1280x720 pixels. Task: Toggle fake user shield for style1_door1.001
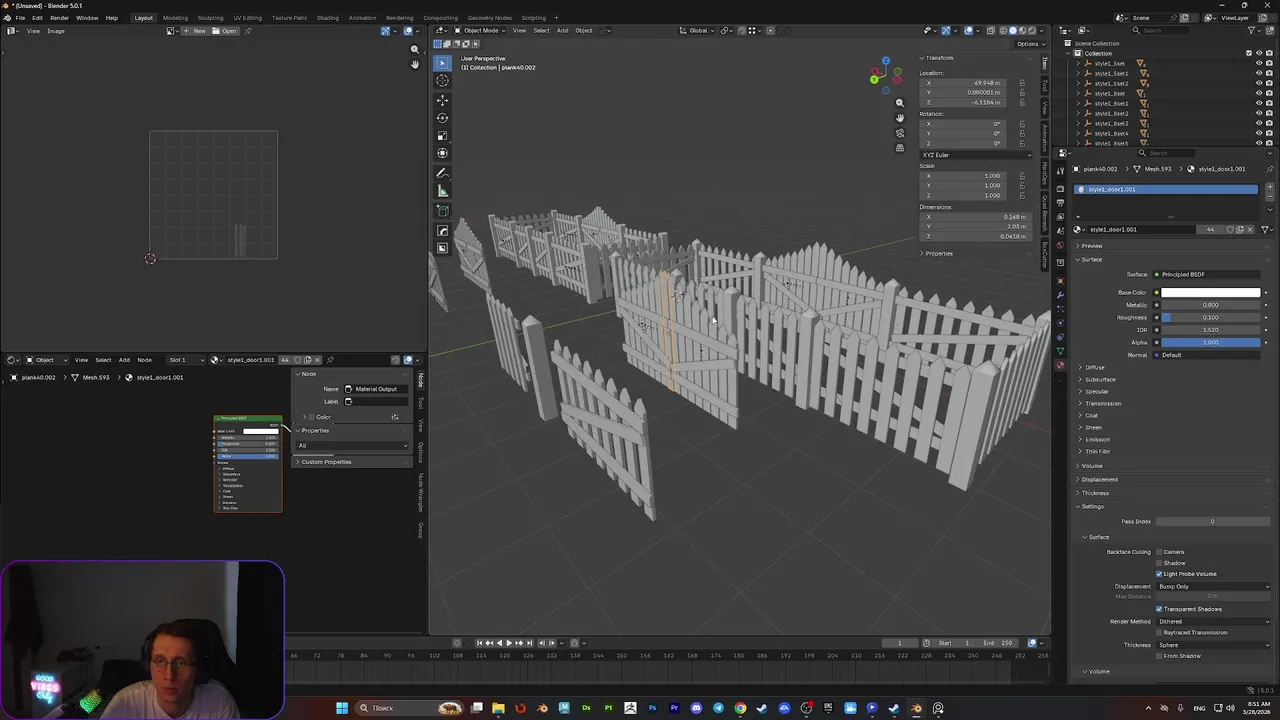click(x=1230, y=229)
